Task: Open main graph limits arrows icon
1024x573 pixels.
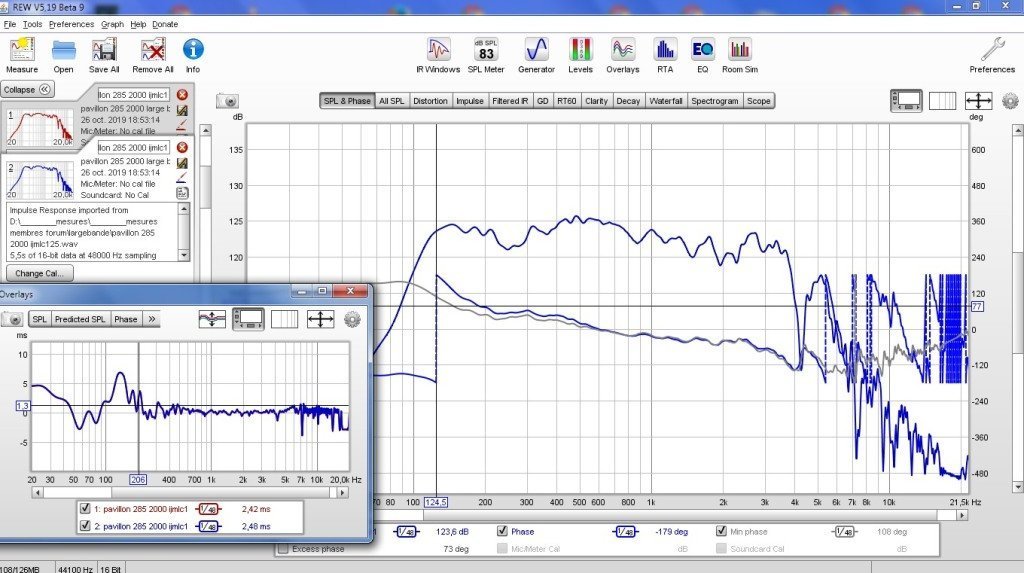Action: tap(978, 101)
